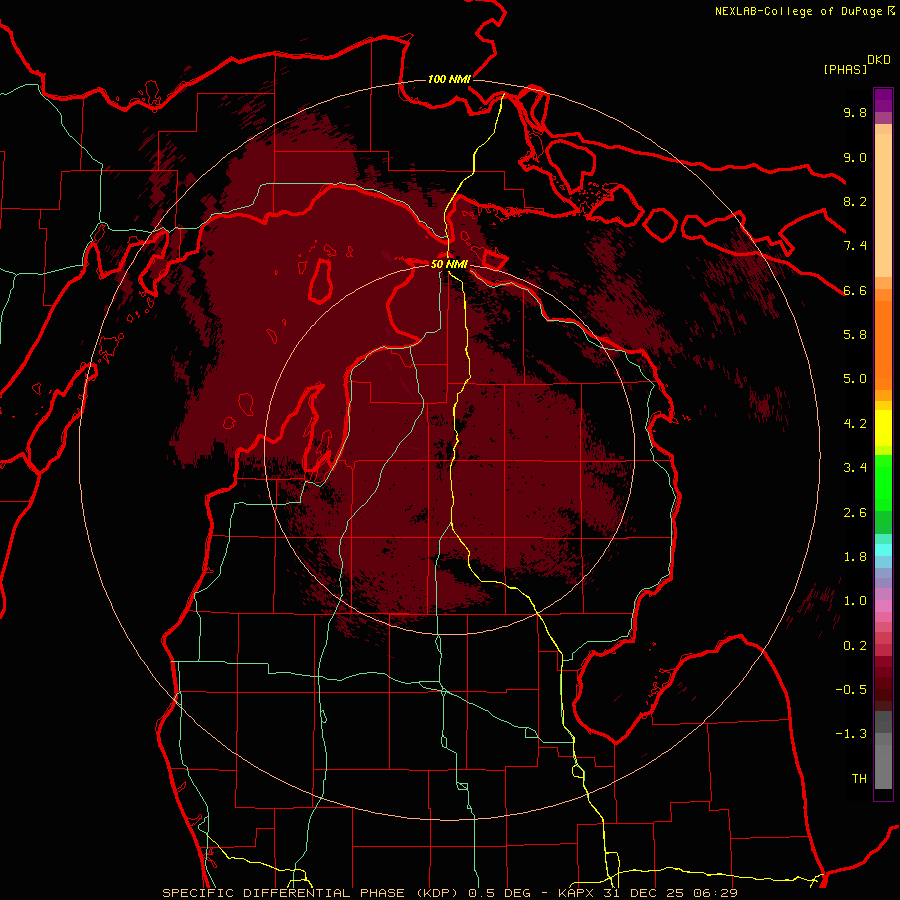Select the 9.0 value on the scale
The image size is (900, 900).
(855, 157)
